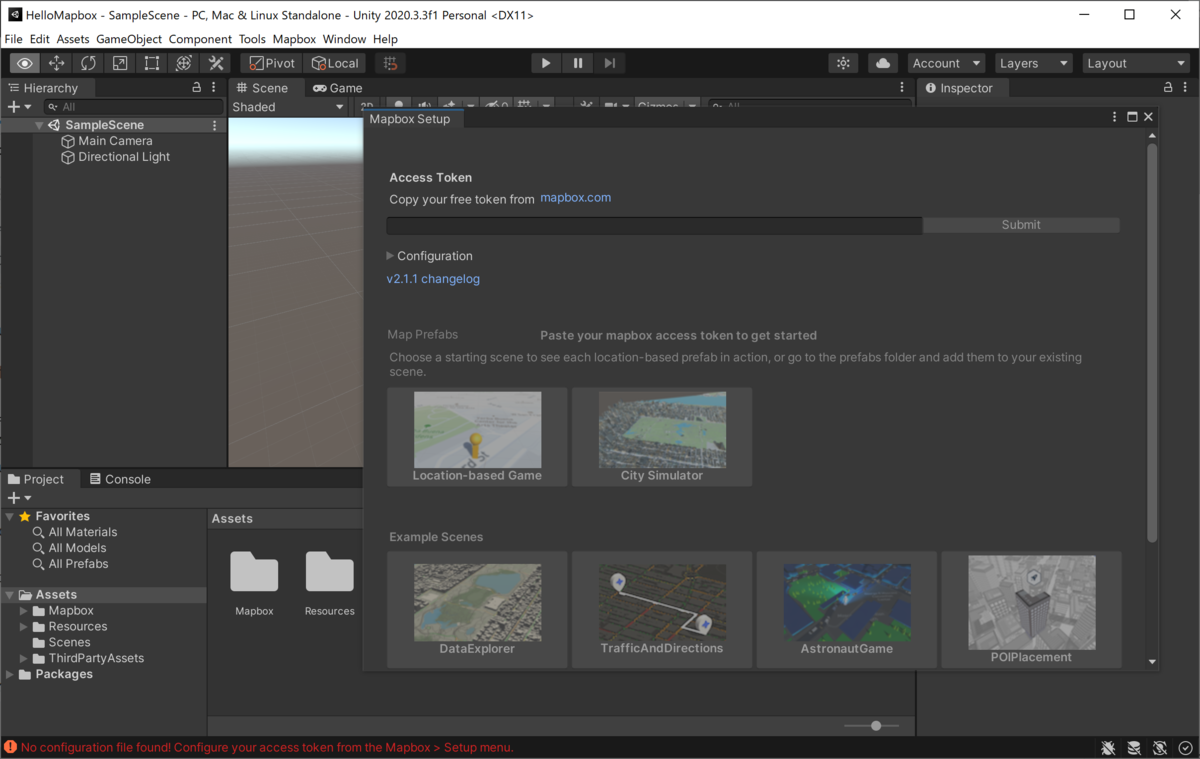The image size is (1200, 759).
Task: Open Collab sun icon in toolbar
Action: tap(844, 63)
